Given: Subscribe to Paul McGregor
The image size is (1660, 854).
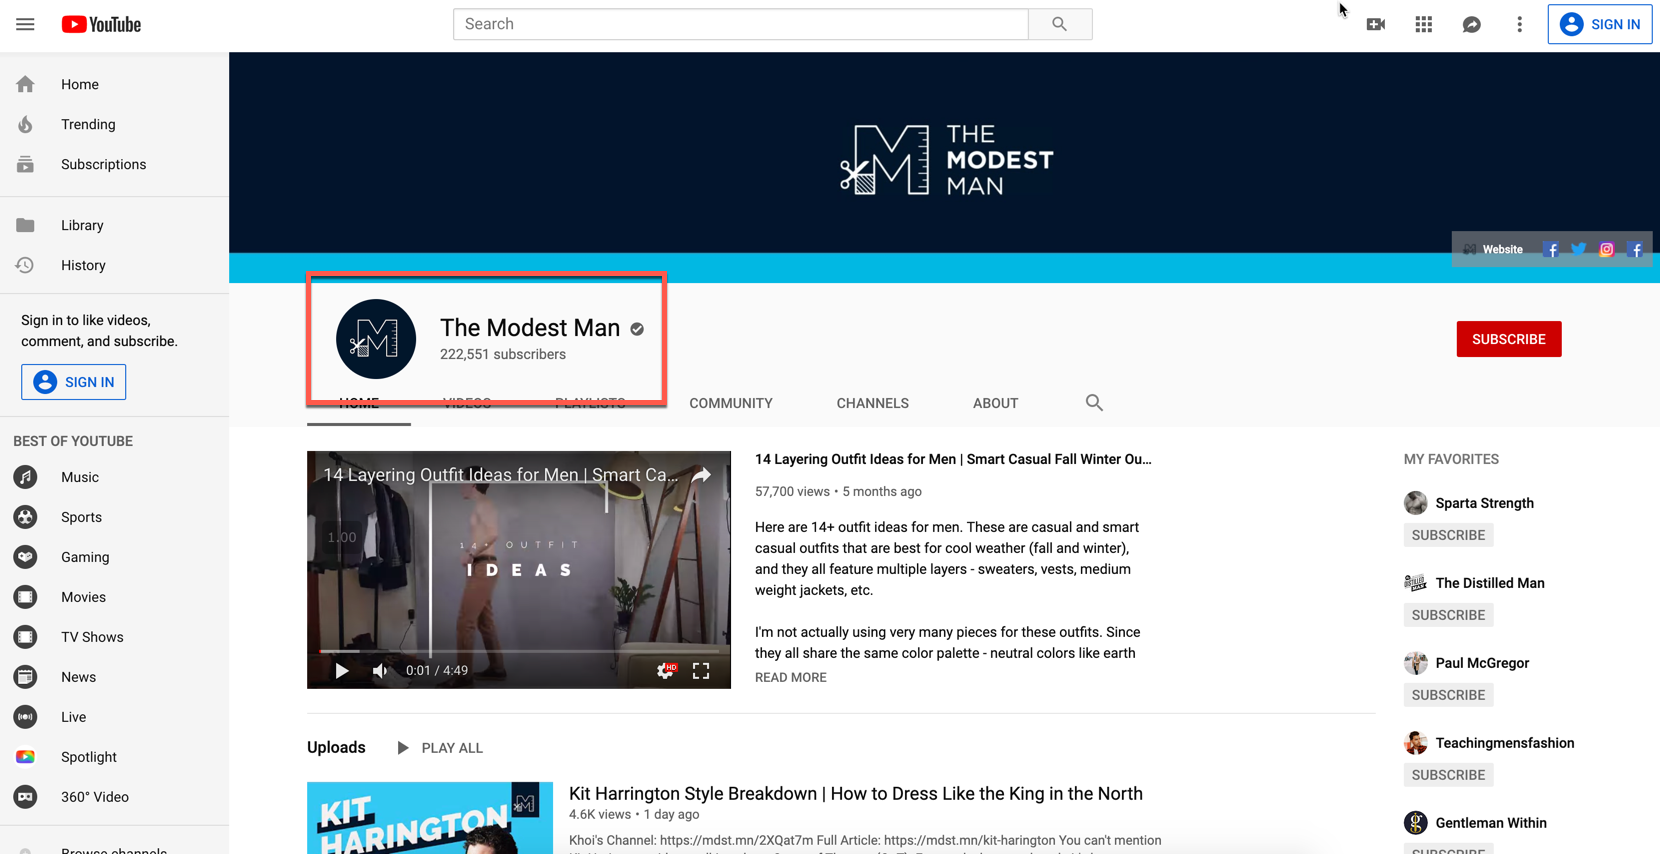Looking at the screenshot, I should (x=1448, y=695).
